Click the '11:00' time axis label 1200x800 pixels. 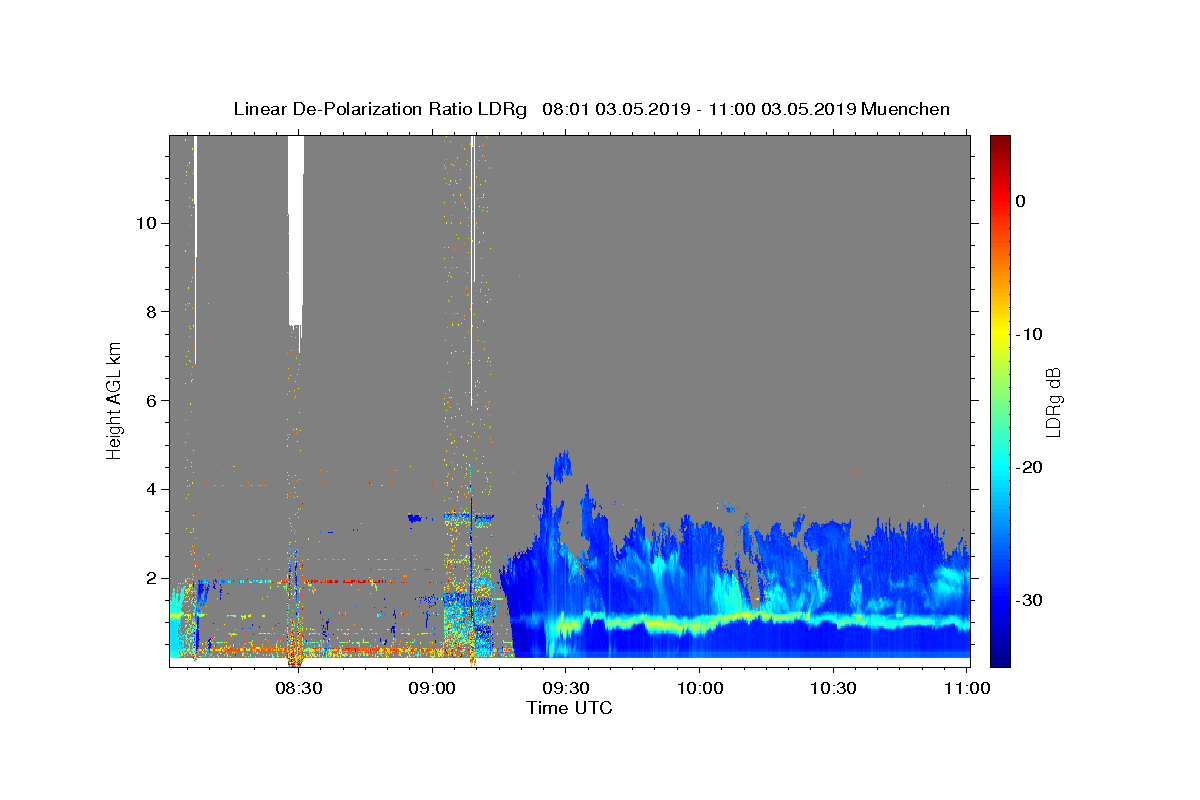[x=967, y=688]
